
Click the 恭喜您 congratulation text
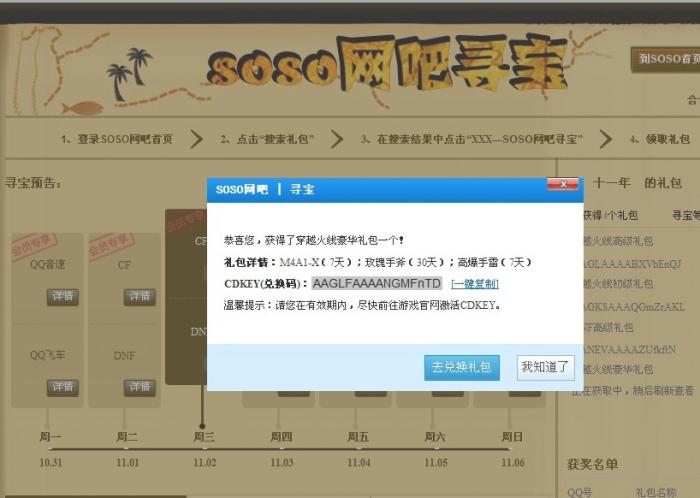point(313,240)
